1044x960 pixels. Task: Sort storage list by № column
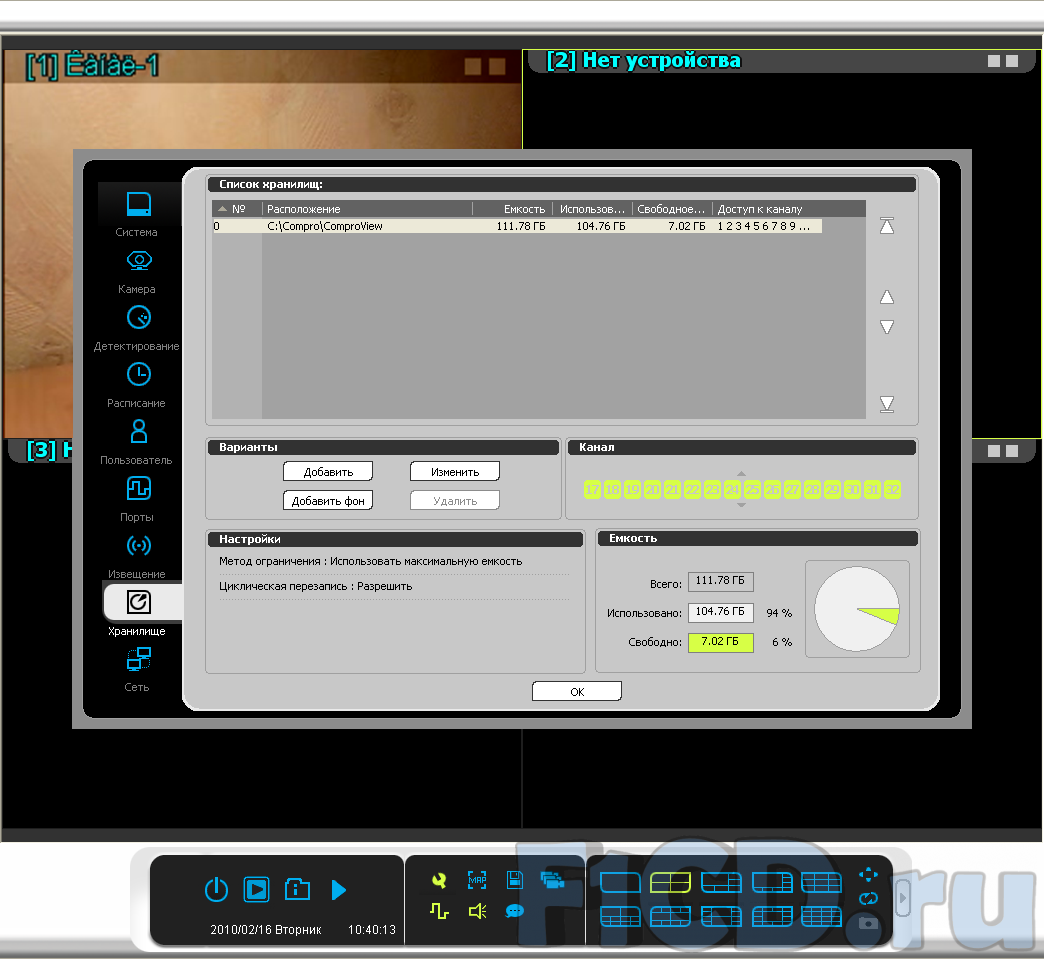[238, 209]
